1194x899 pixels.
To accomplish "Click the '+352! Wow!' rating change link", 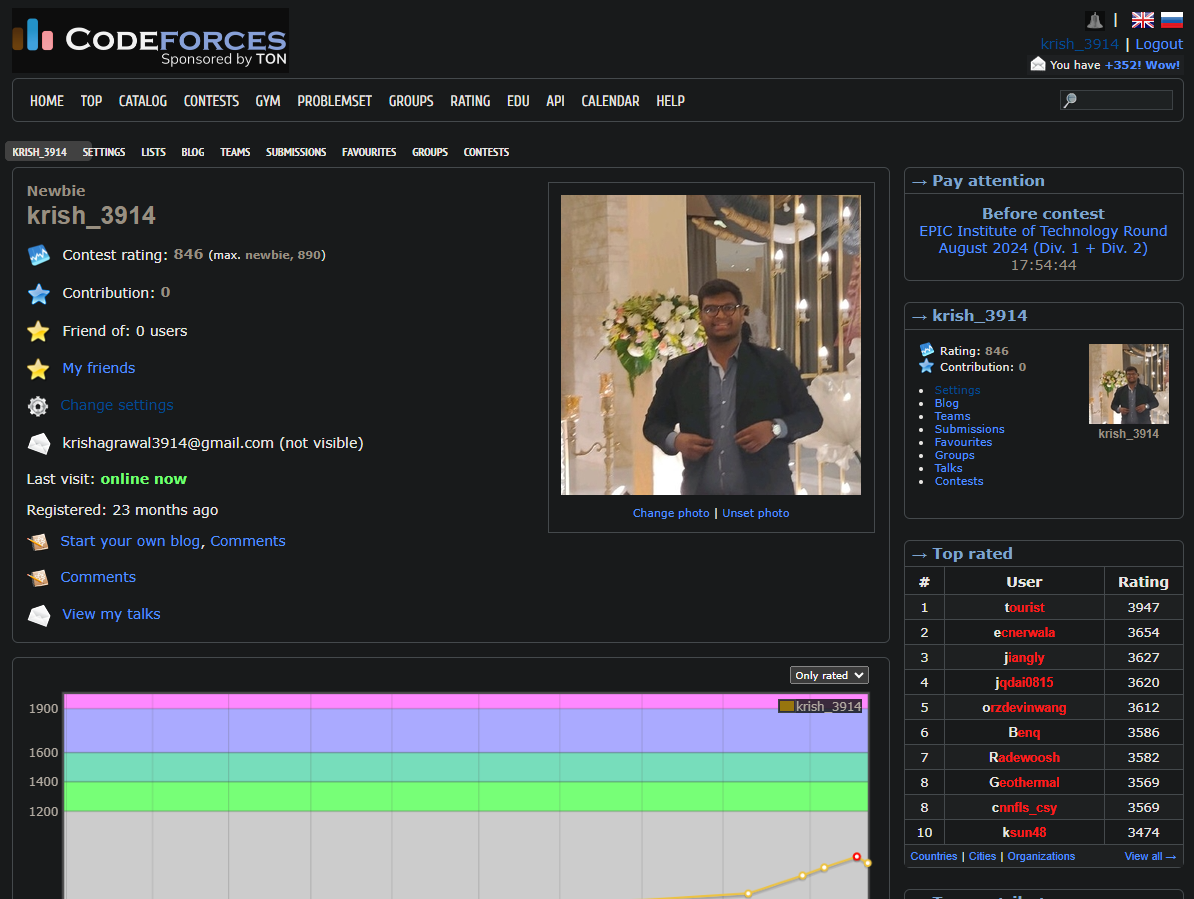I will coord(1142,65).
